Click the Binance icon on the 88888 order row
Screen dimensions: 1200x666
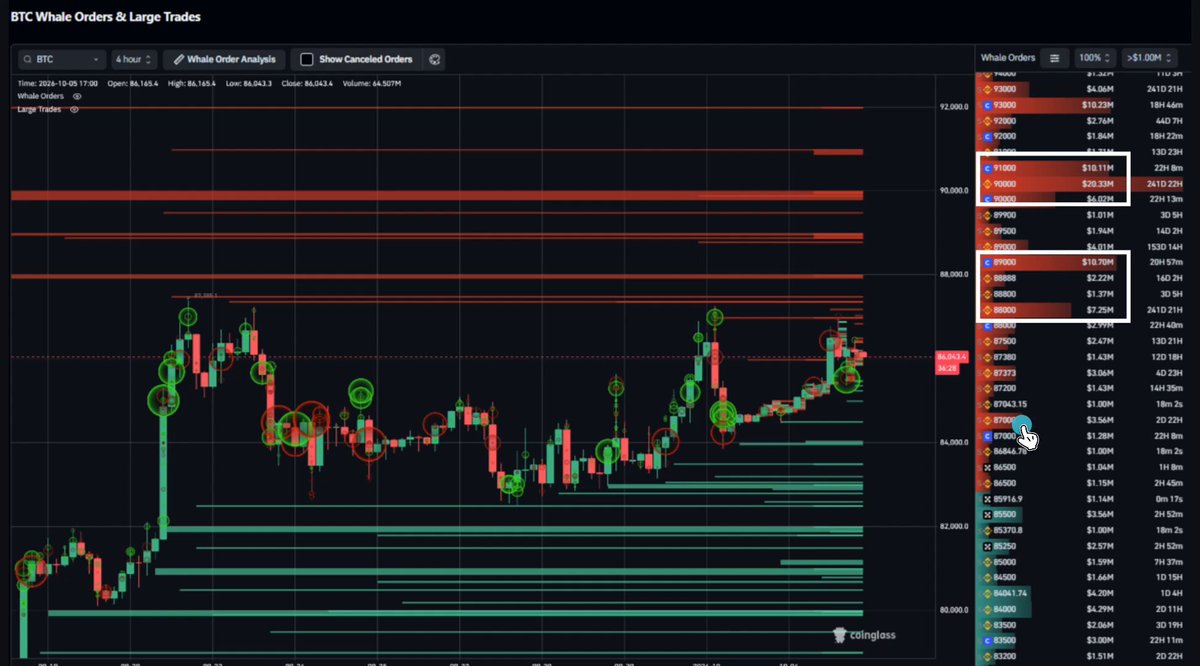click(987, 278)
